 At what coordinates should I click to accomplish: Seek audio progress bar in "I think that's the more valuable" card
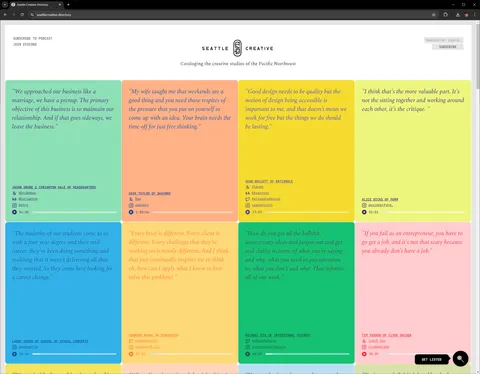424,212
